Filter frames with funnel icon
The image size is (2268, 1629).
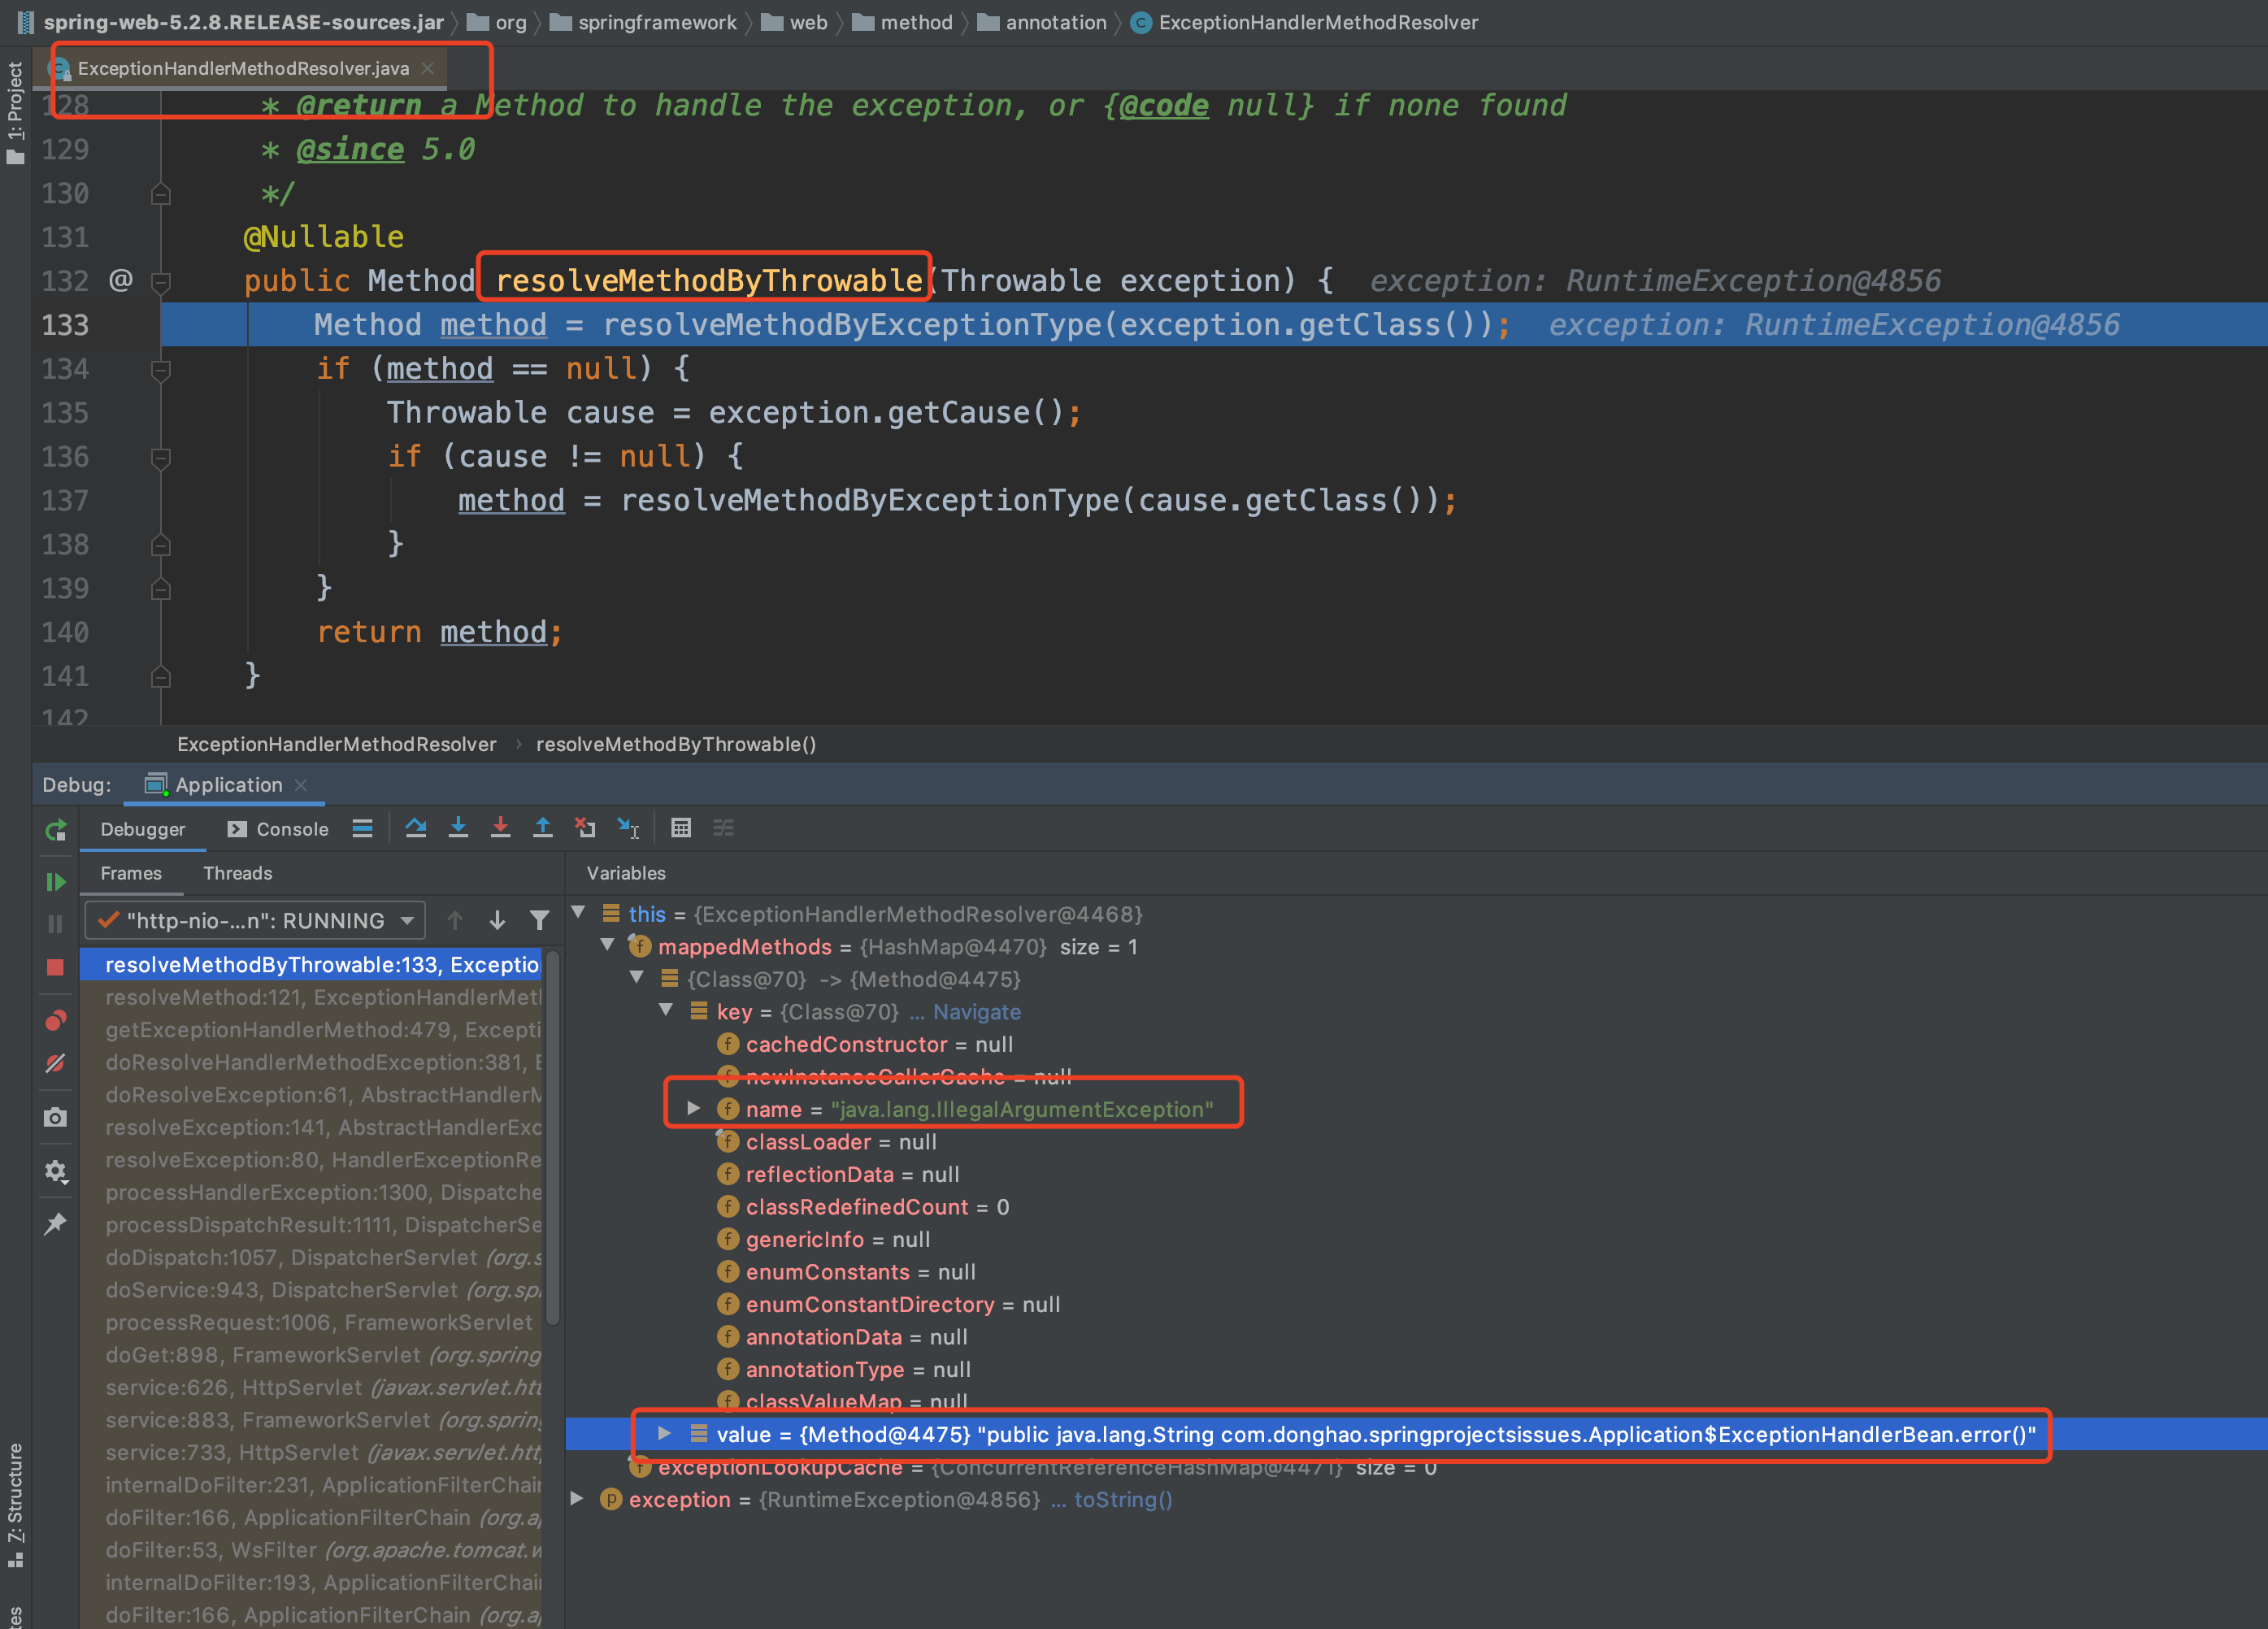(539, 921)
